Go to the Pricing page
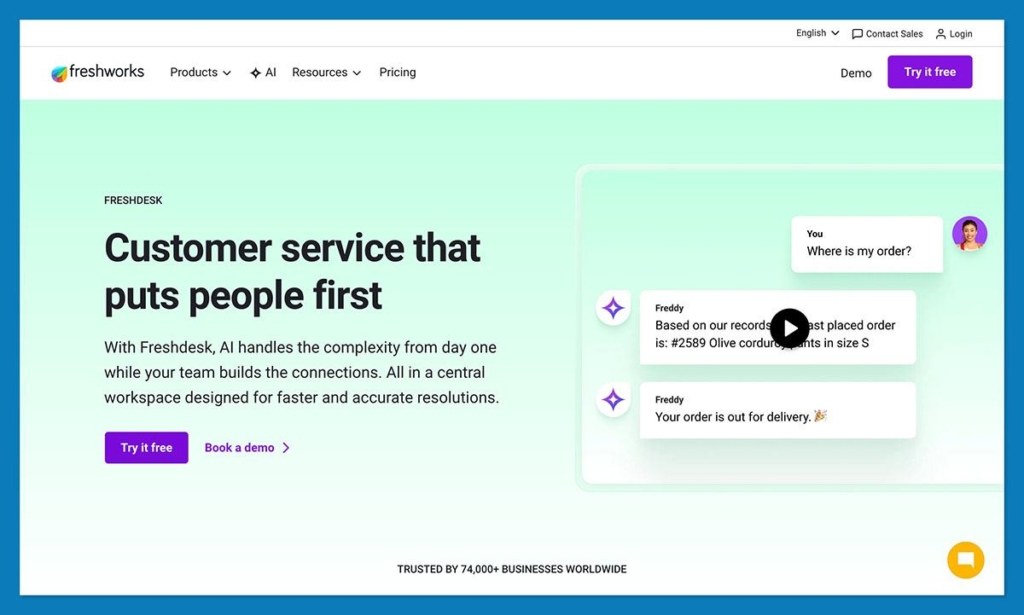 [397, 72]
